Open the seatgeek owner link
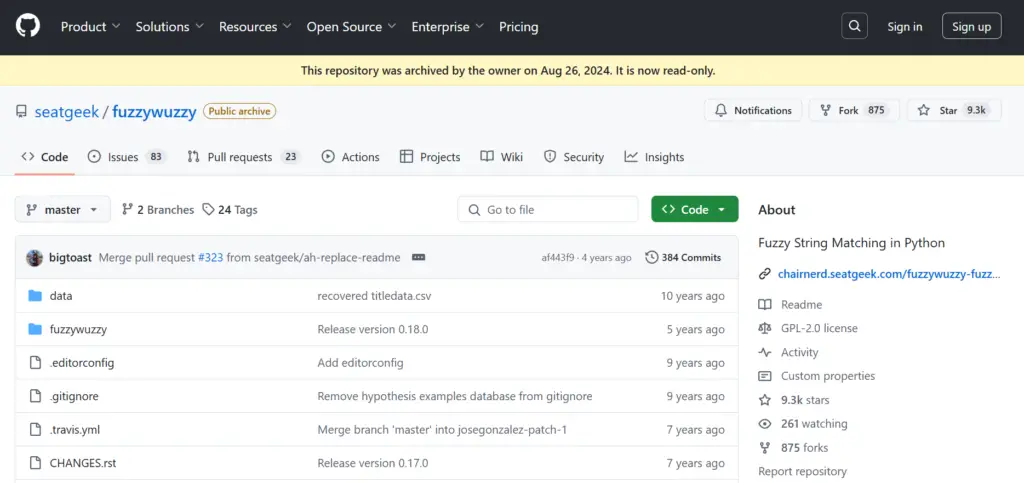This screenshot has width=1024, height=483. pos(67,112)
